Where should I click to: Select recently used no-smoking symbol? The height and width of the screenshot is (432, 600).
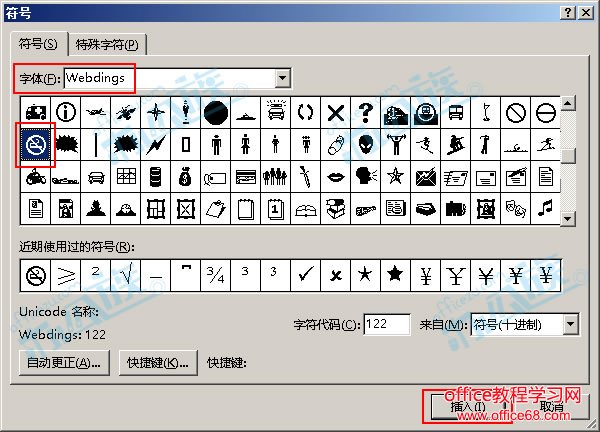tap(36, 276)
